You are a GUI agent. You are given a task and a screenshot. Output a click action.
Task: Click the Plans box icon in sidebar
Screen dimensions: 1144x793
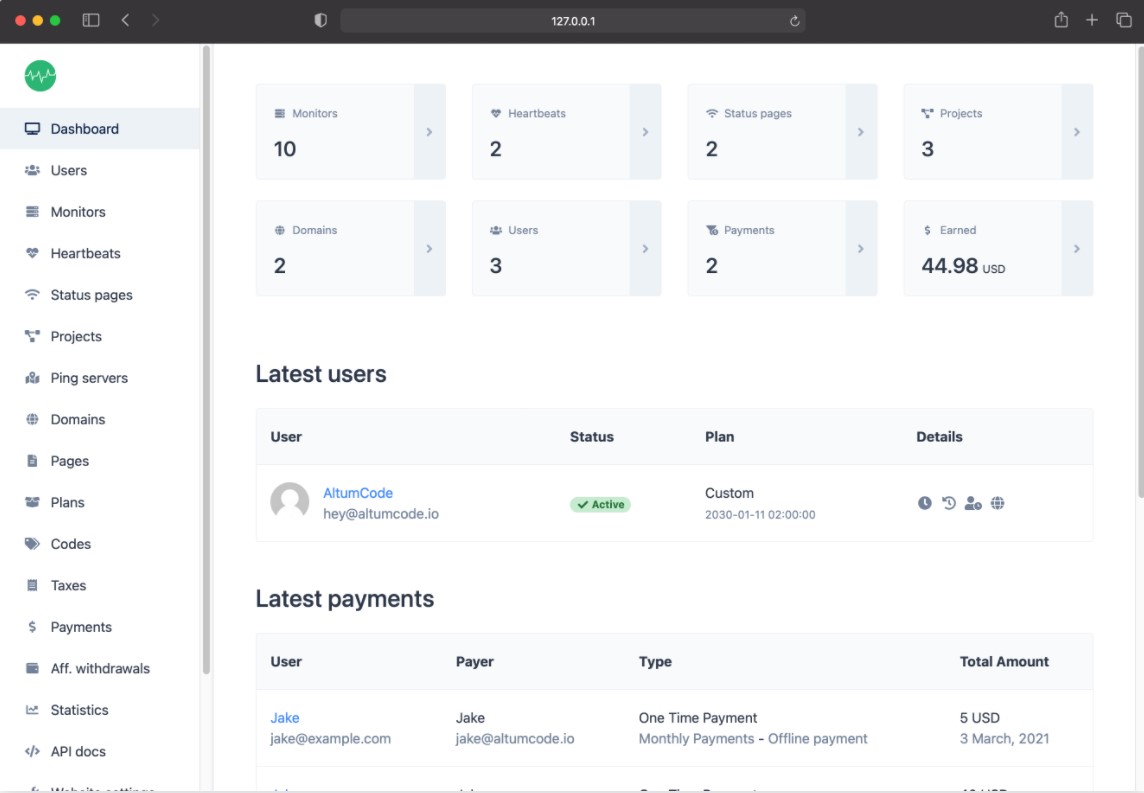point(32,503)
